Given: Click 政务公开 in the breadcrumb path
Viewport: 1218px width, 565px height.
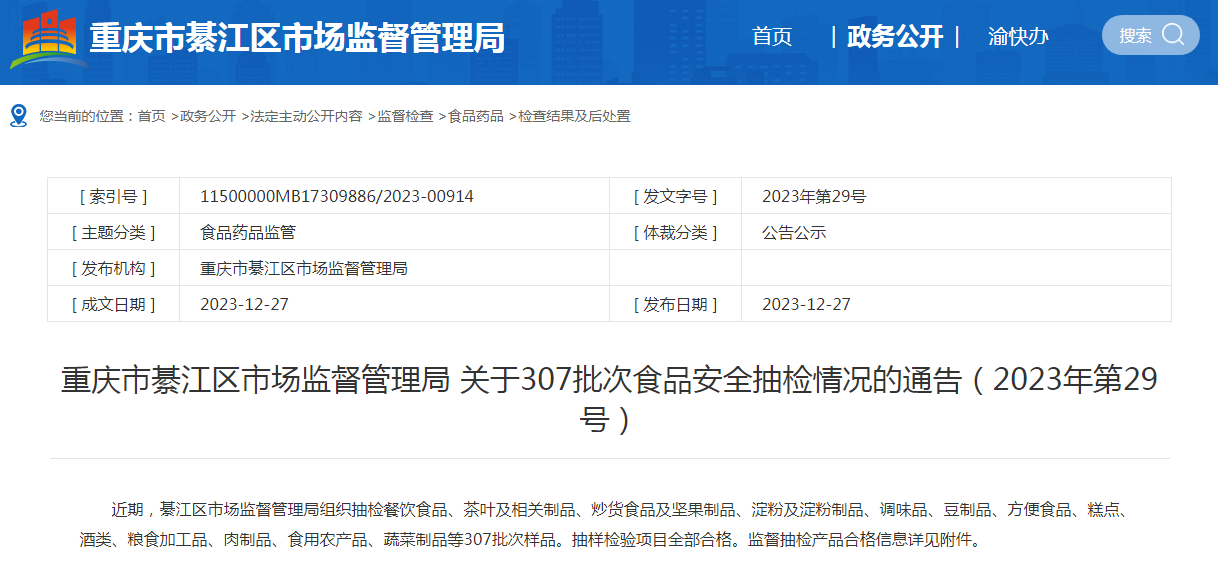Looking at the screenshot, I should pyautogui.click(x=208, y=116).
